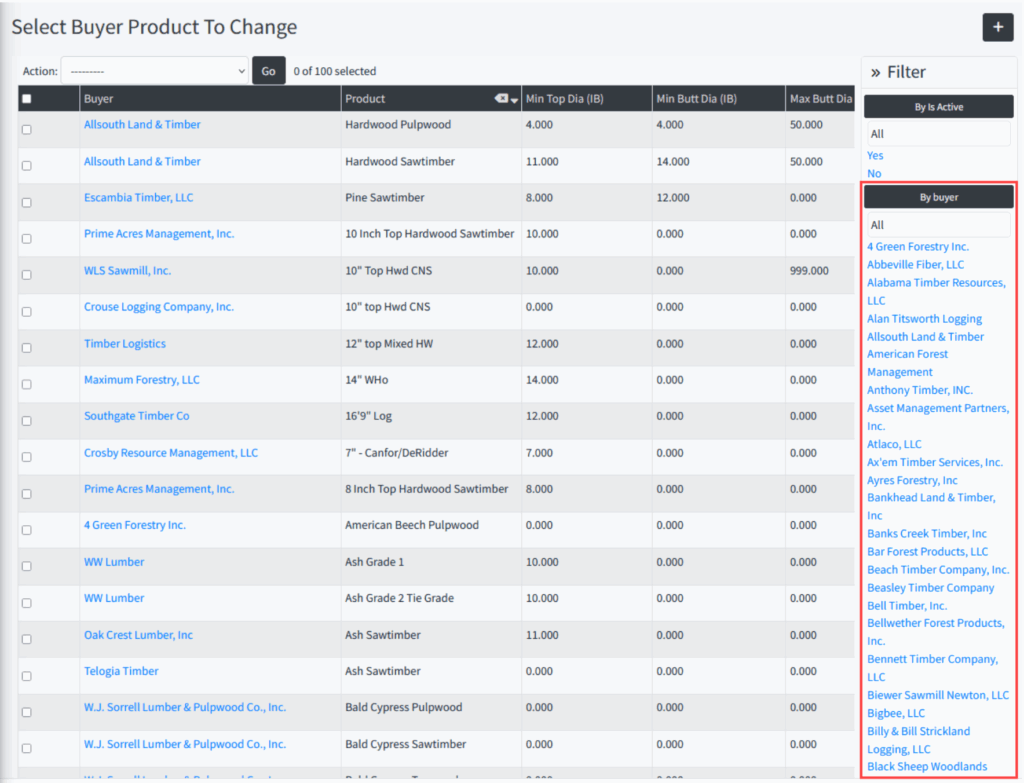Expand the By buyer filter section
The image size is (1024, 783).
tap(938, 197)
